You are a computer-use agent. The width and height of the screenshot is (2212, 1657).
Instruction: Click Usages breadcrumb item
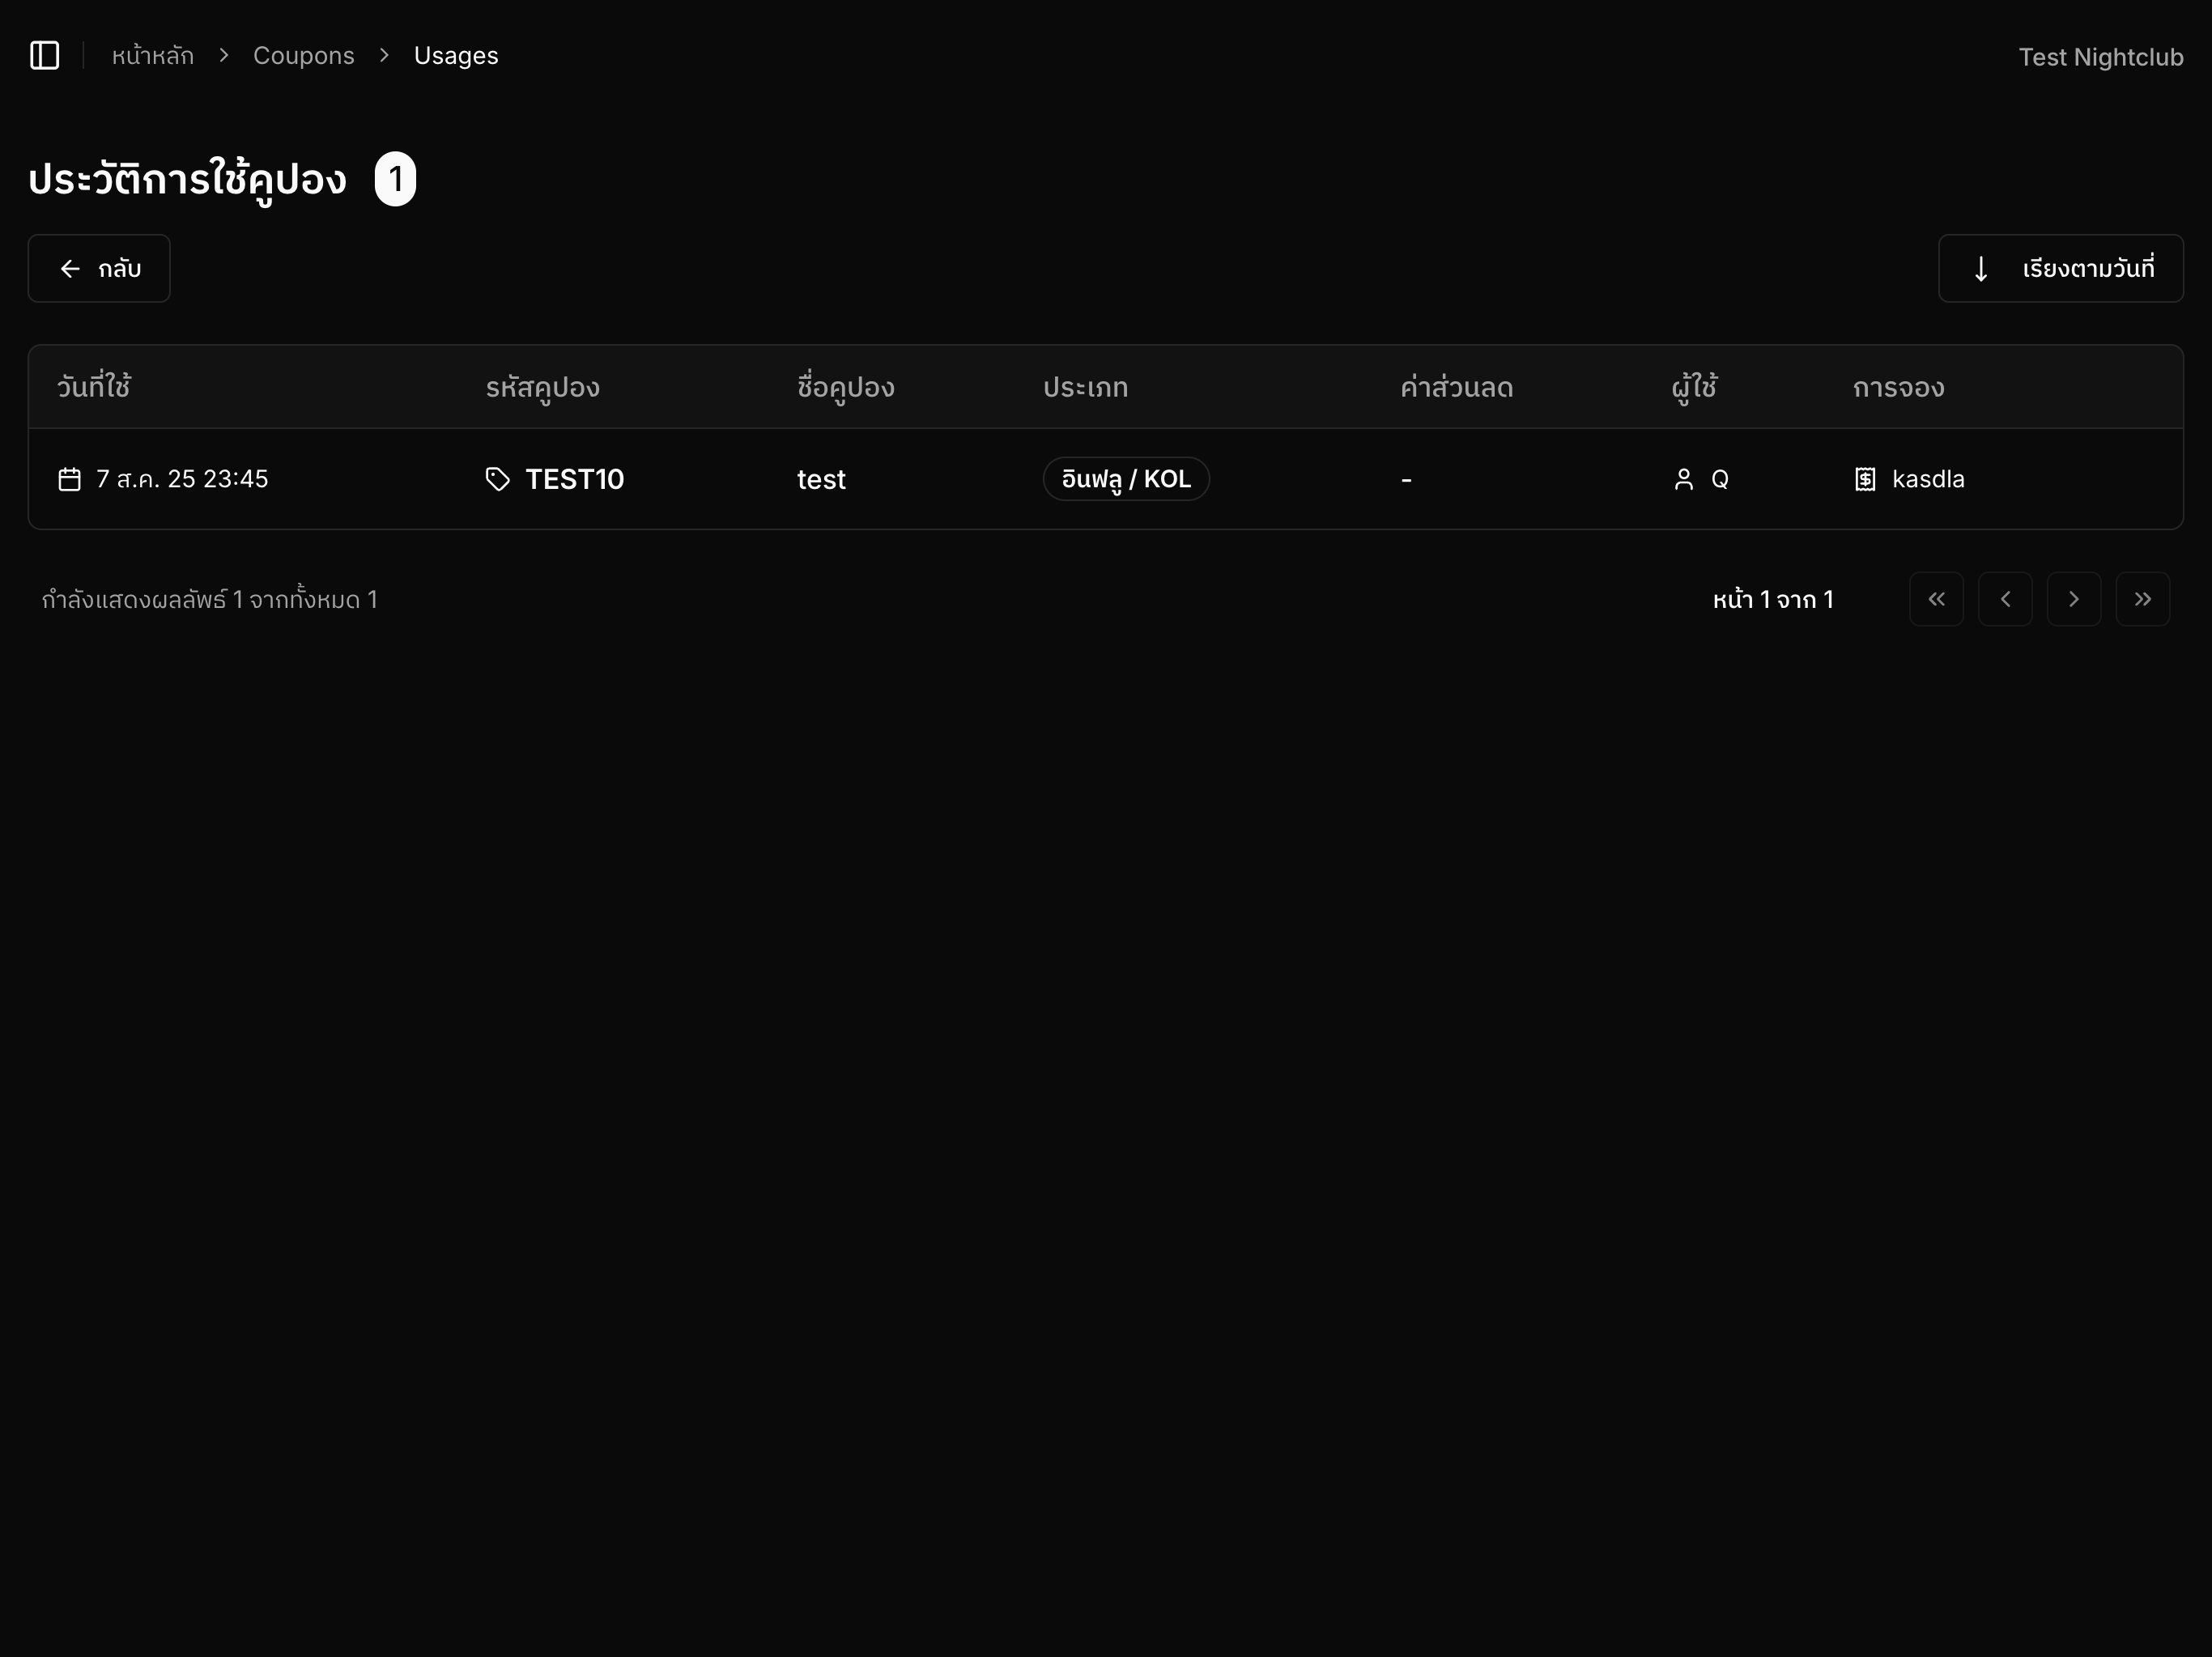456,56
